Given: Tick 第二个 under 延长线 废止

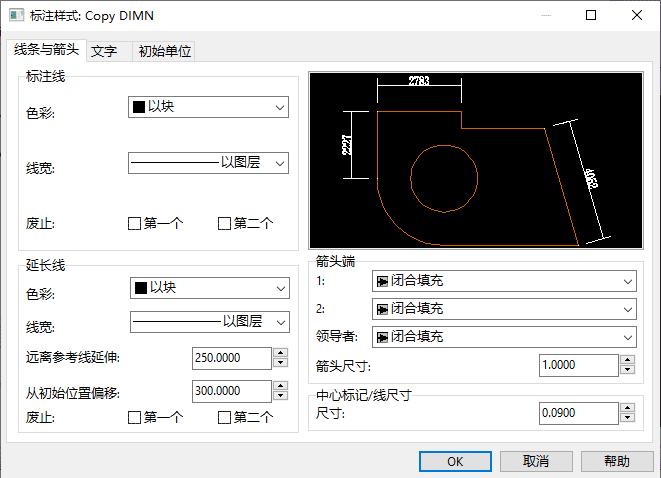Looking at the screenshot, I should tap(225, 418).
